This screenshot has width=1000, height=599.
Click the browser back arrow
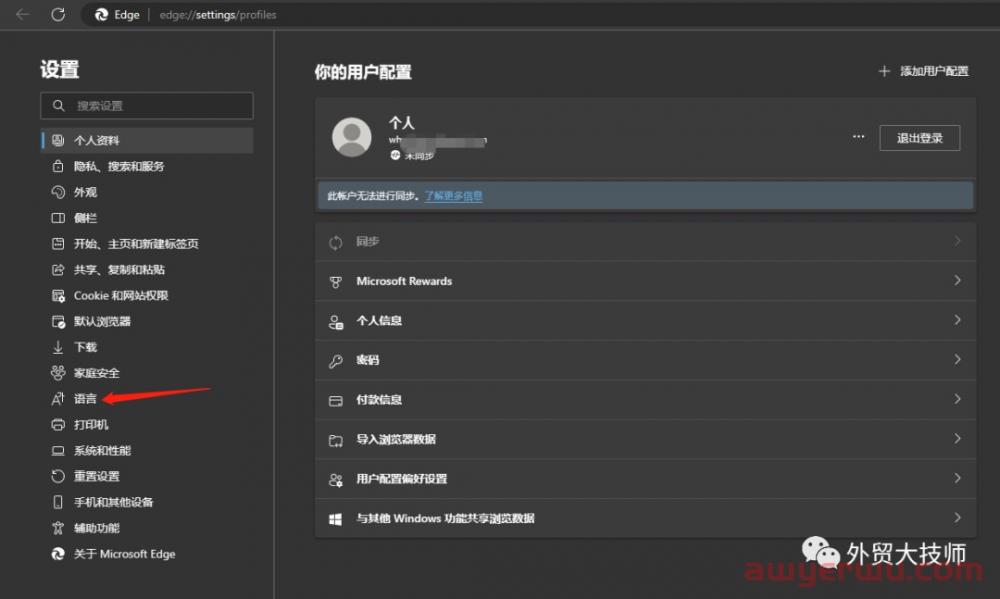click(x=22, y=14)
